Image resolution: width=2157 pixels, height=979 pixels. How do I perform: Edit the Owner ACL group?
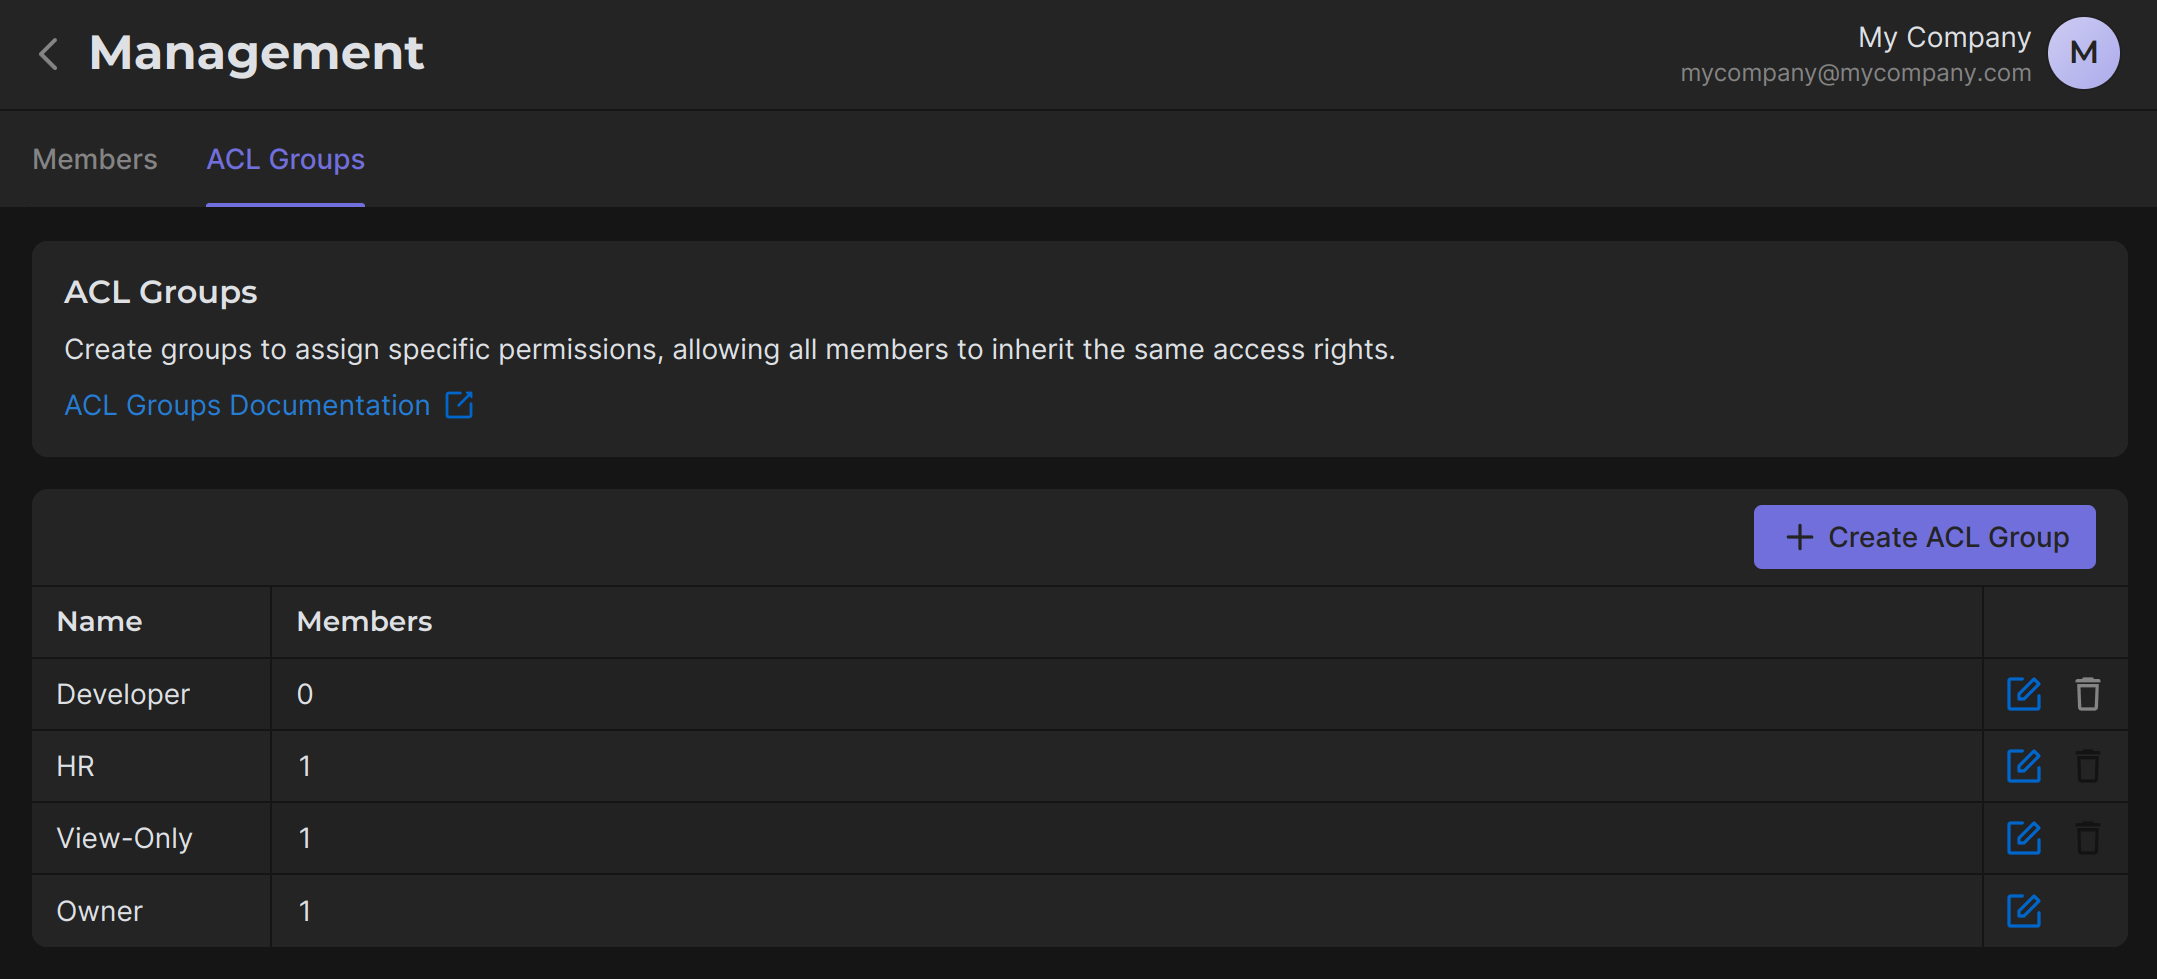[2023, 911]
